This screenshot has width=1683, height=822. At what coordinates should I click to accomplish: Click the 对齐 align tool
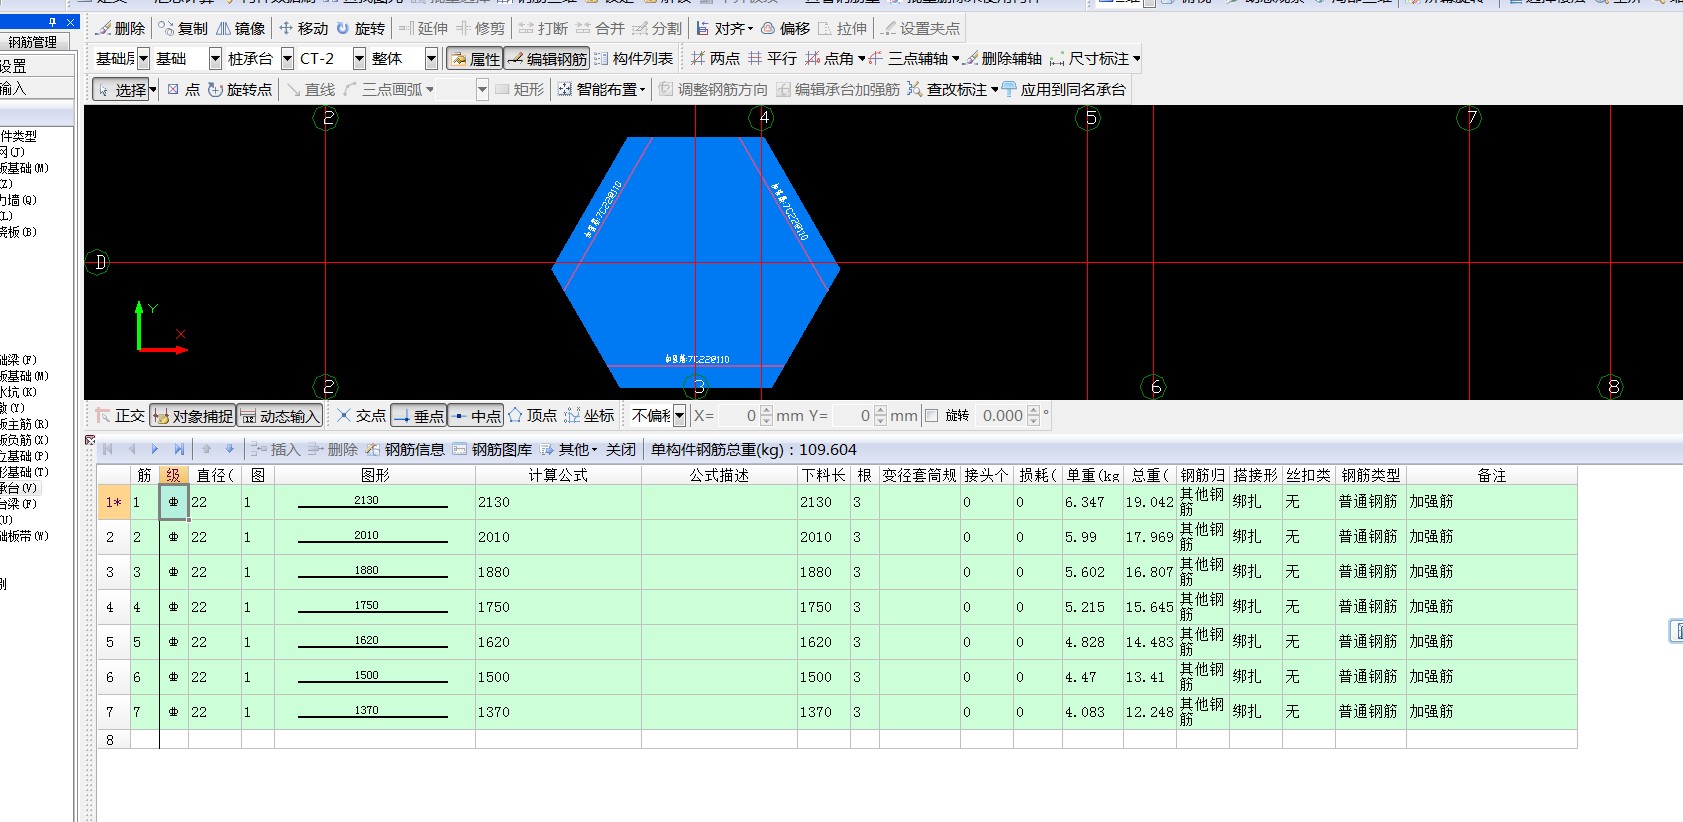click(725, 28)
